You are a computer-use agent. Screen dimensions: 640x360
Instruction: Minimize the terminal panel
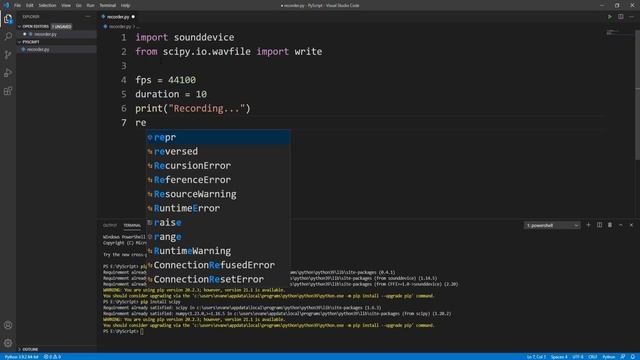pyautogui.click(x=620, y=225)
